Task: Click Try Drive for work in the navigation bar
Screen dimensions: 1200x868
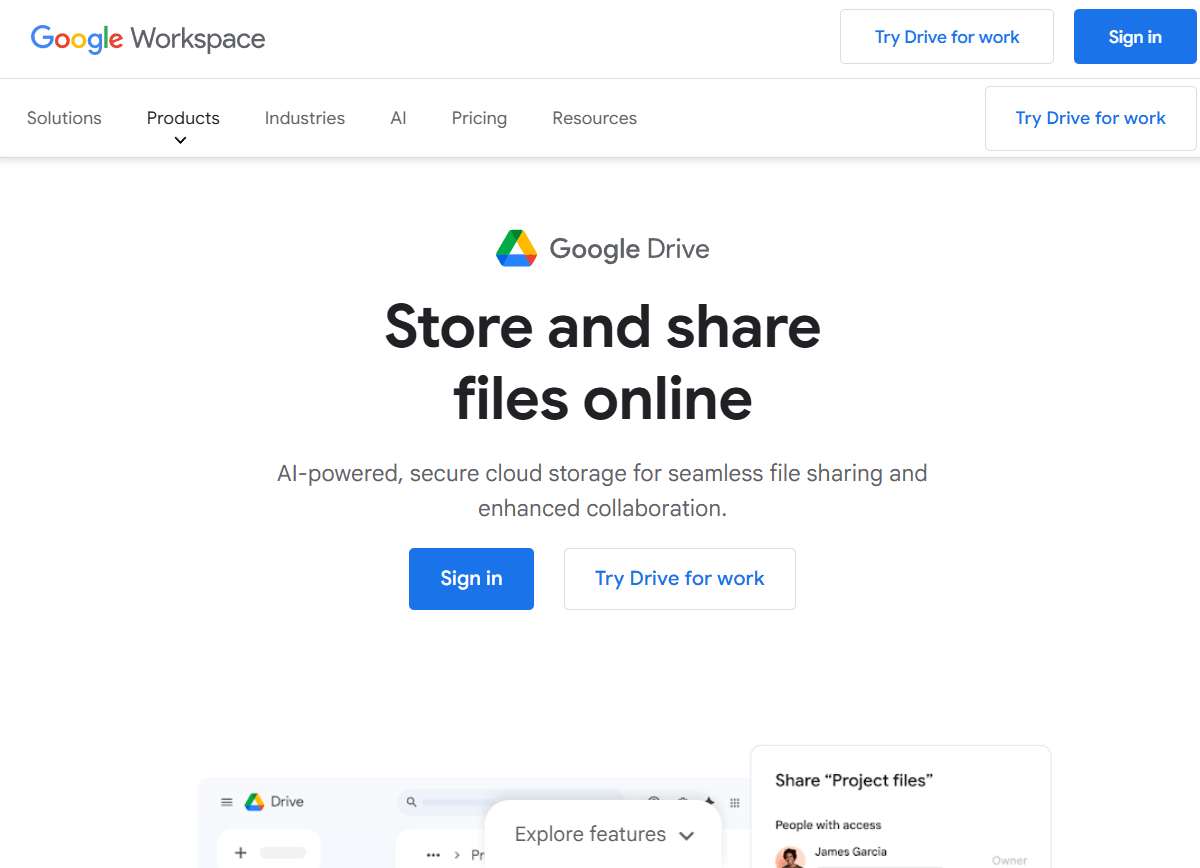Action: 1090,118
